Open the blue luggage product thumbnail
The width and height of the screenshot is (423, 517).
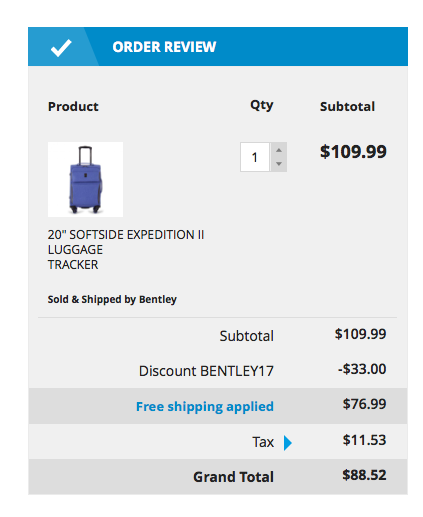click(x=85, y=179)
